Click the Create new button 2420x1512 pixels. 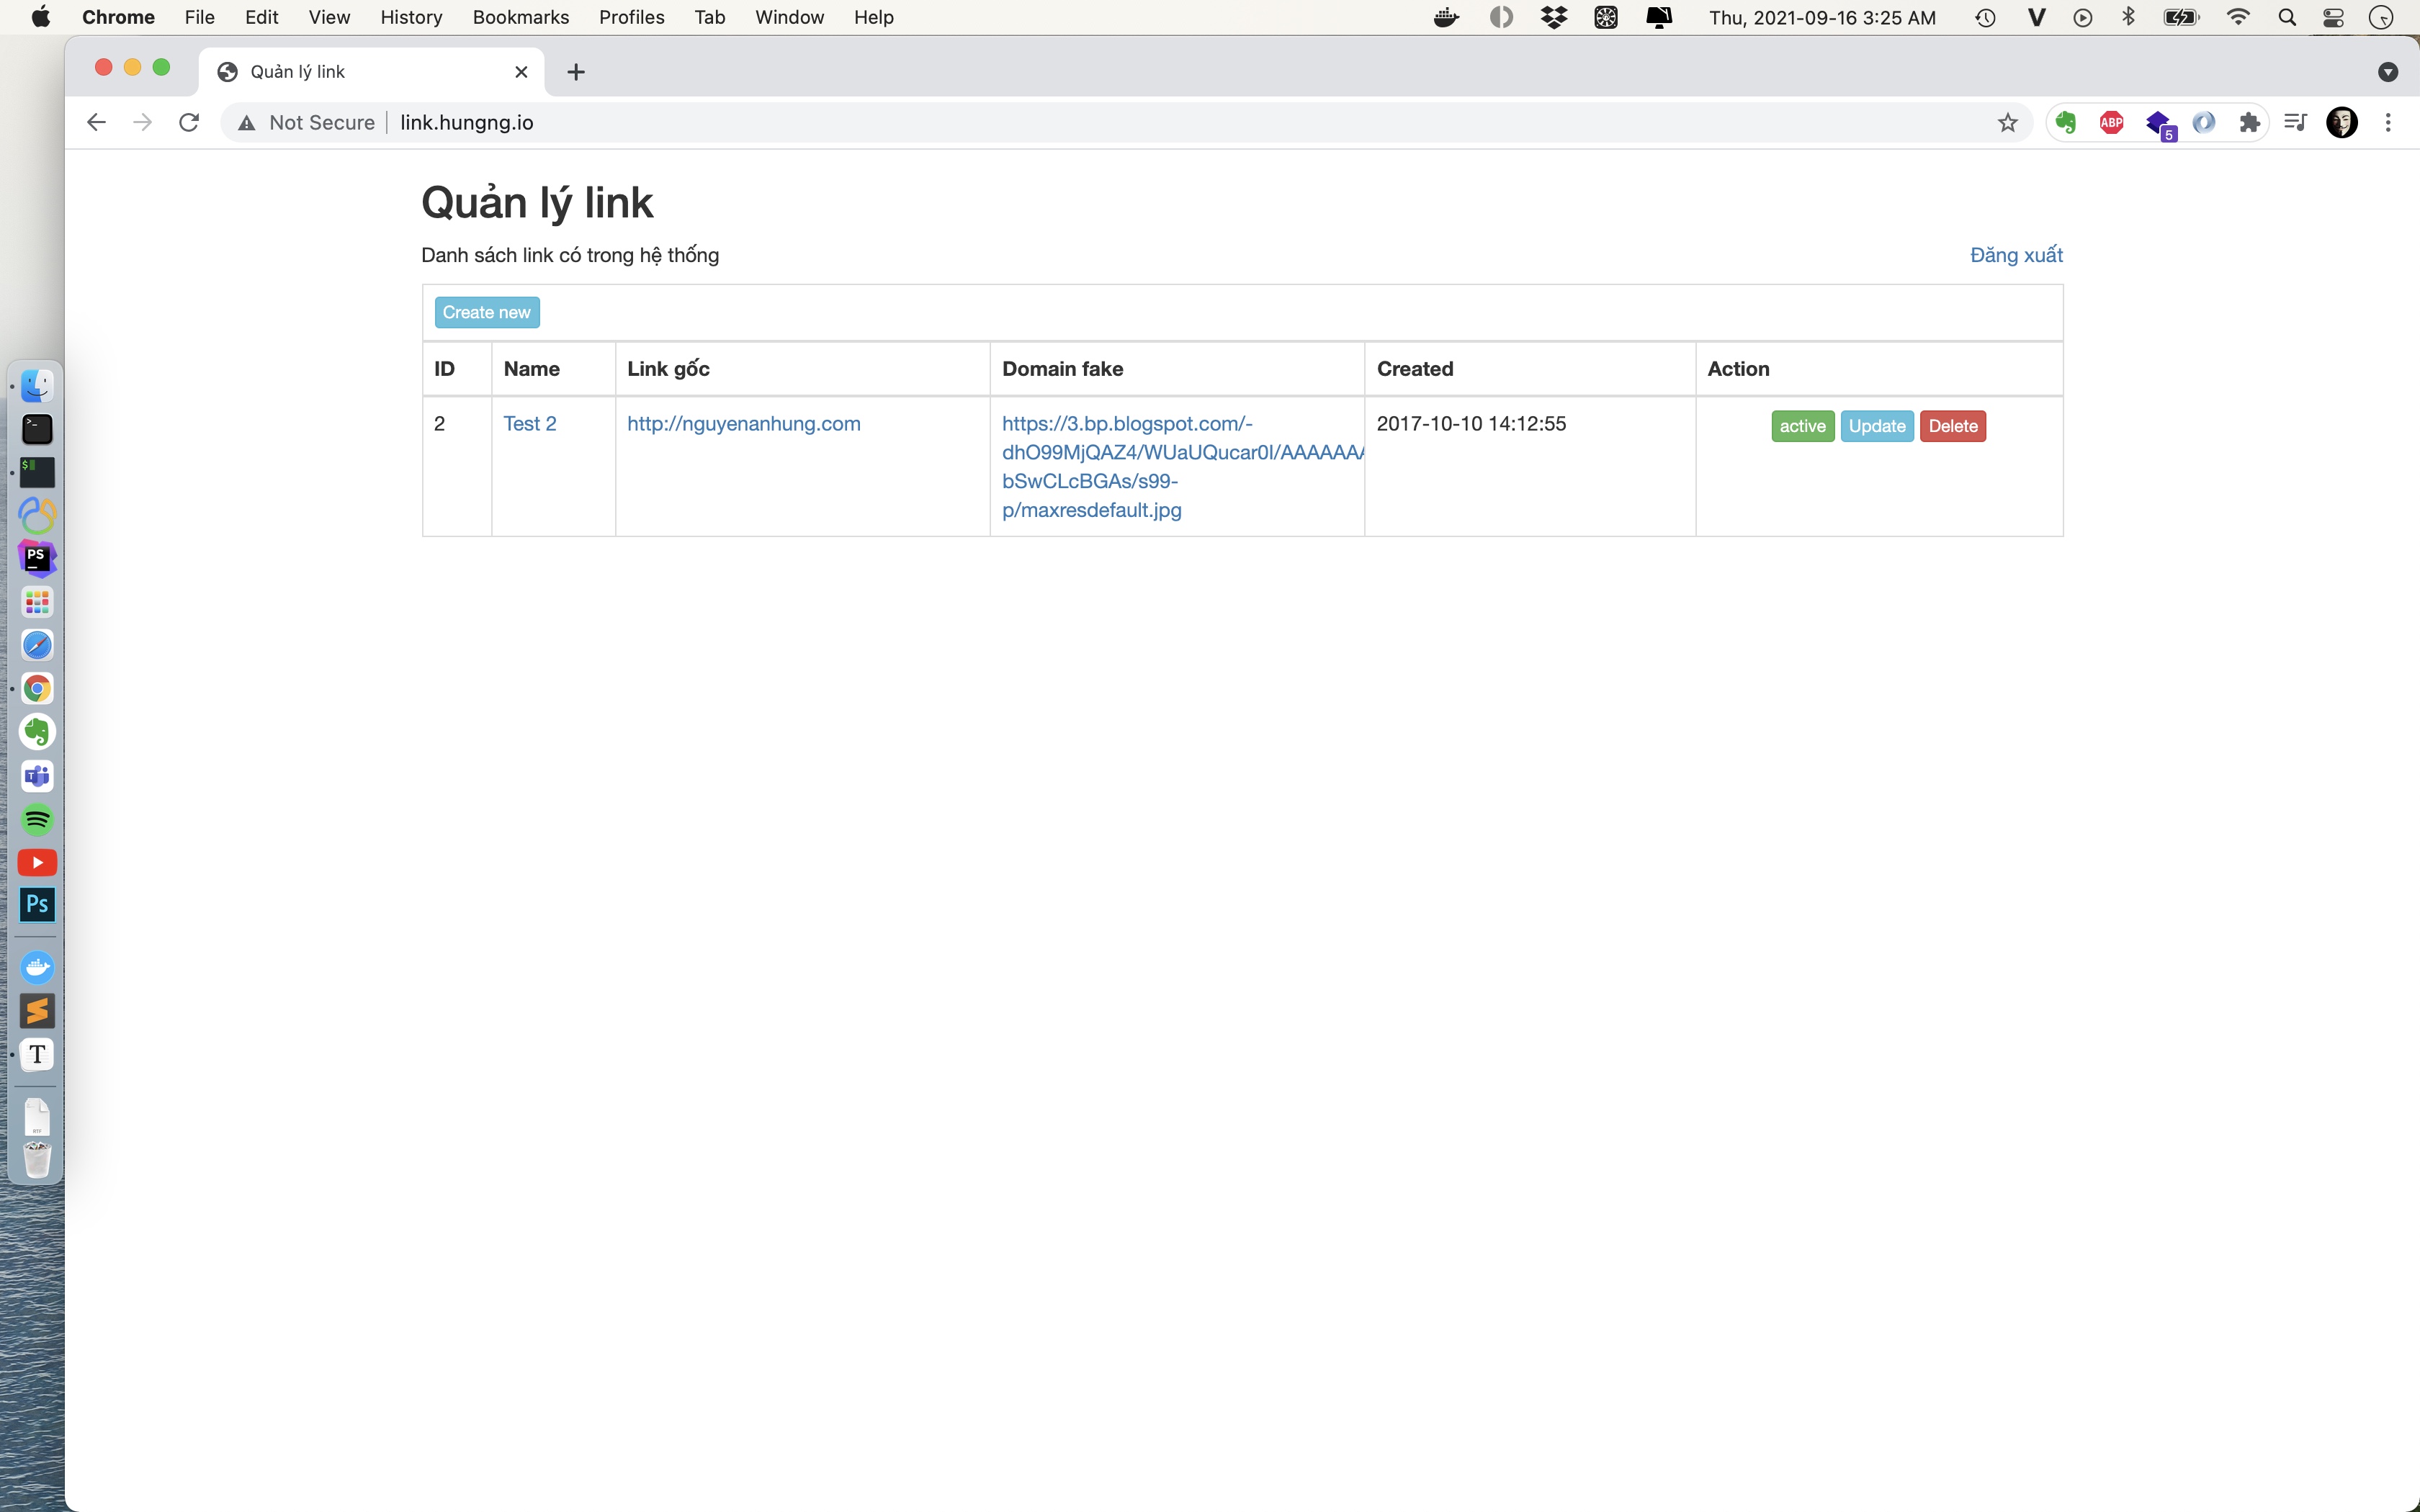[x=486, y=312]
